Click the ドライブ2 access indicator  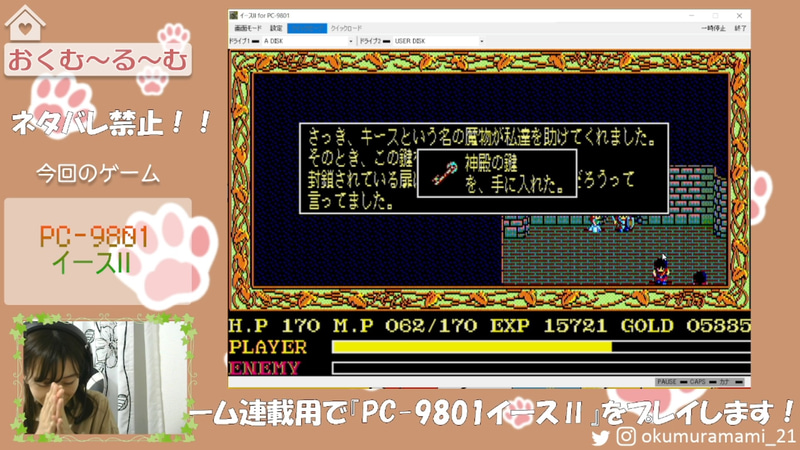[x=386, y=41]
